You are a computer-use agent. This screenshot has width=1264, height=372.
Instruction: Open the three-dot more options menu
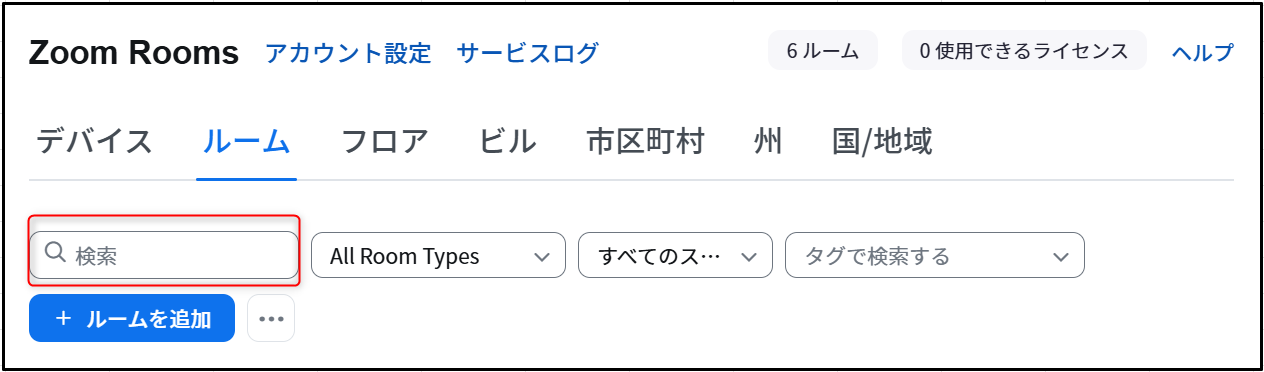click(x=271, y=318)
